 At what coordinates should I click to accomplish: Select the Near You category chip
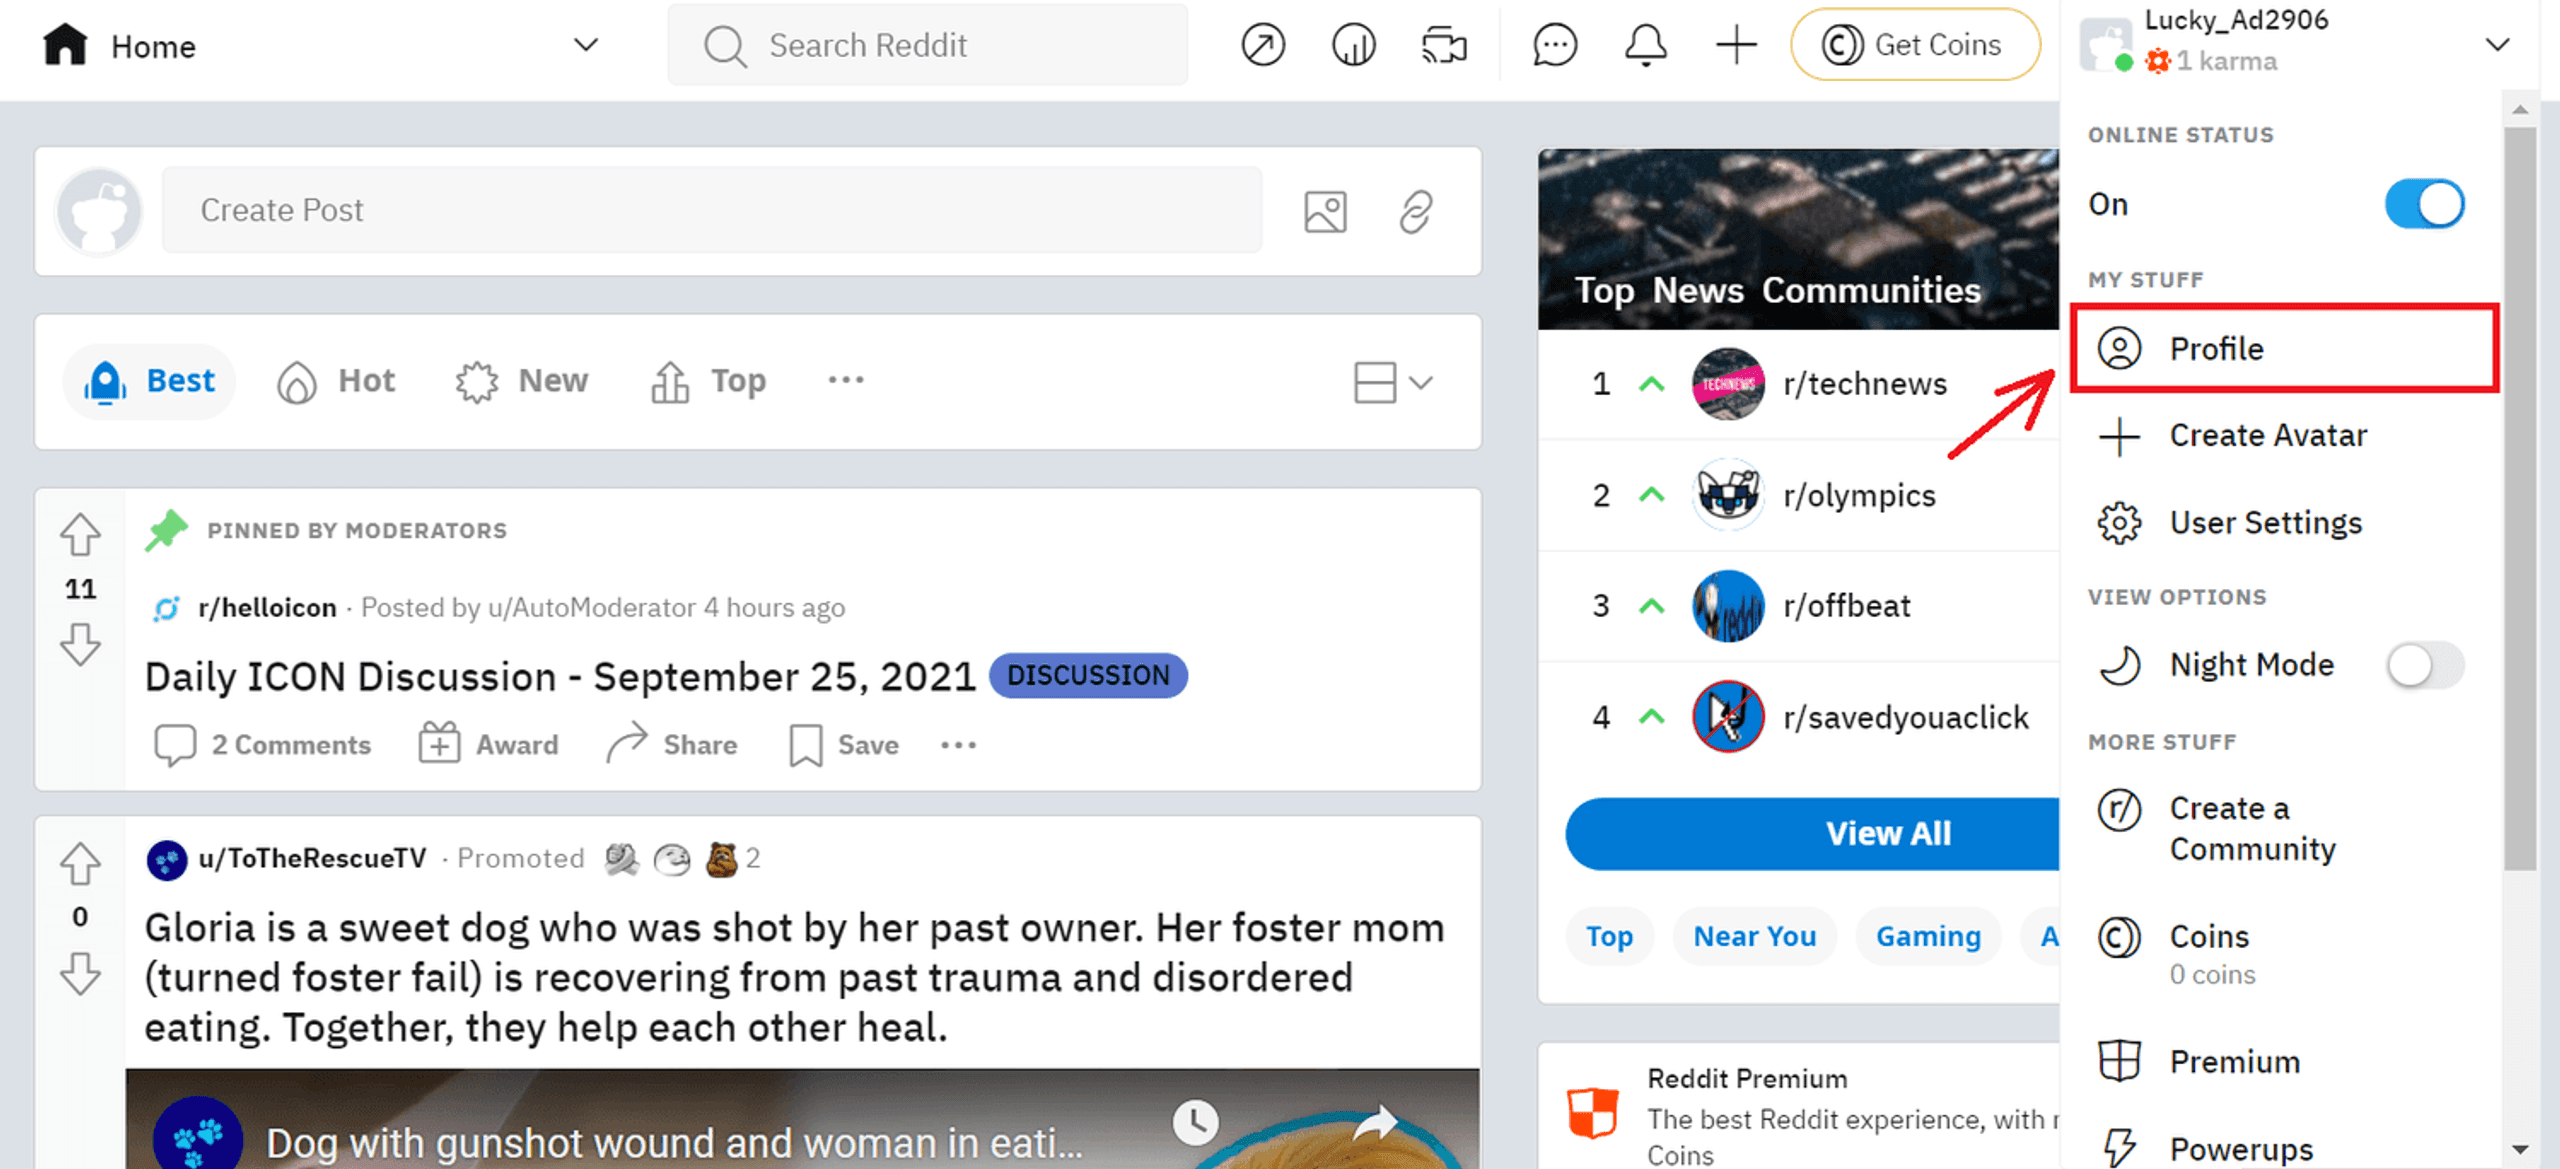pos(1754,937)
